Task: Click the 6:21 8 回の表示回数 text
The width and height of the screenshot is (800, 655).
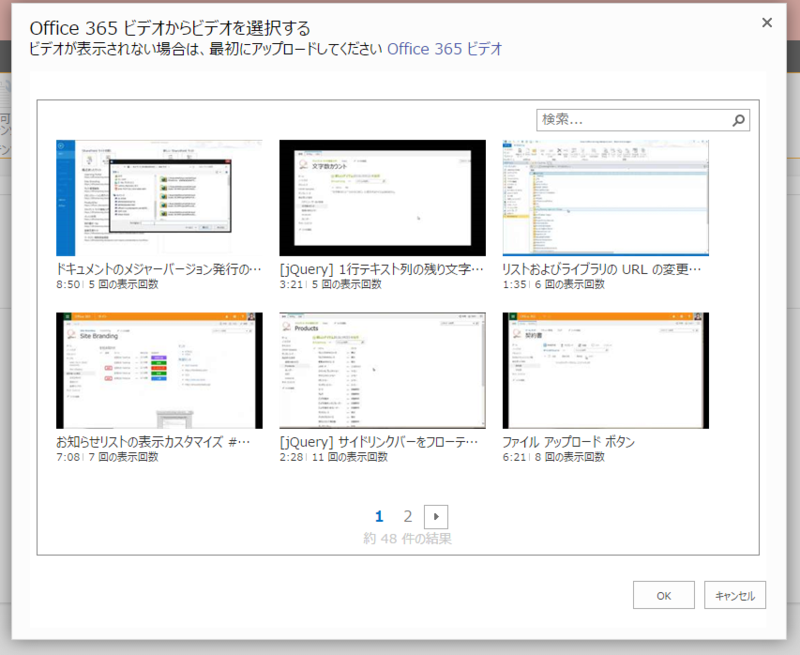Action: click(554, 457)
